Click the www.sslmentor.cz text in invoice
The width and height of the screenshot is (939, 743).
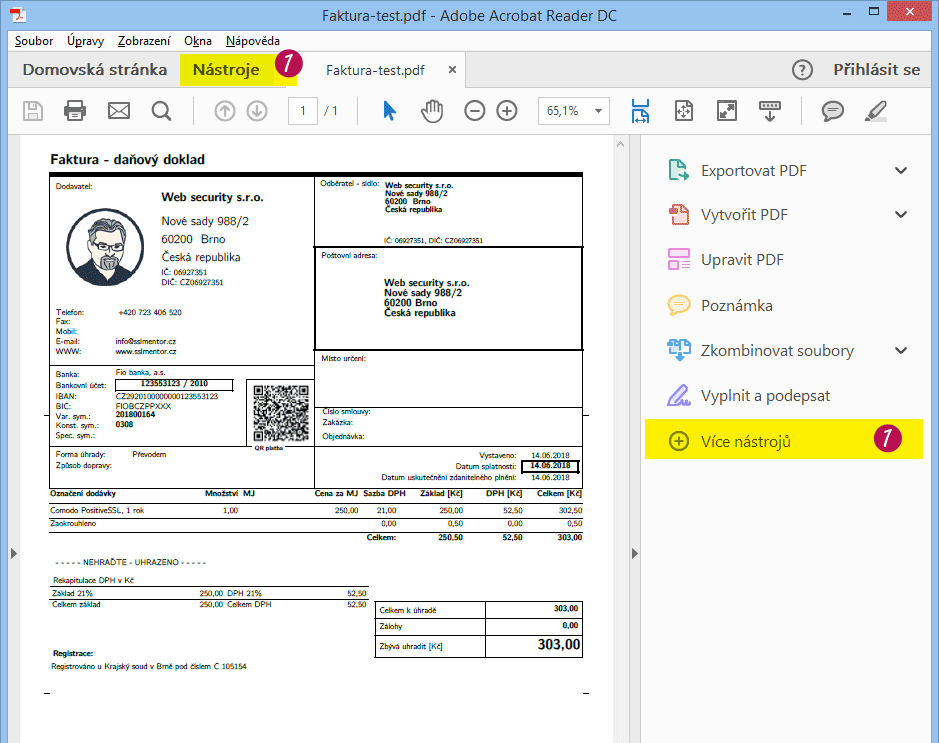coord(146,351)
